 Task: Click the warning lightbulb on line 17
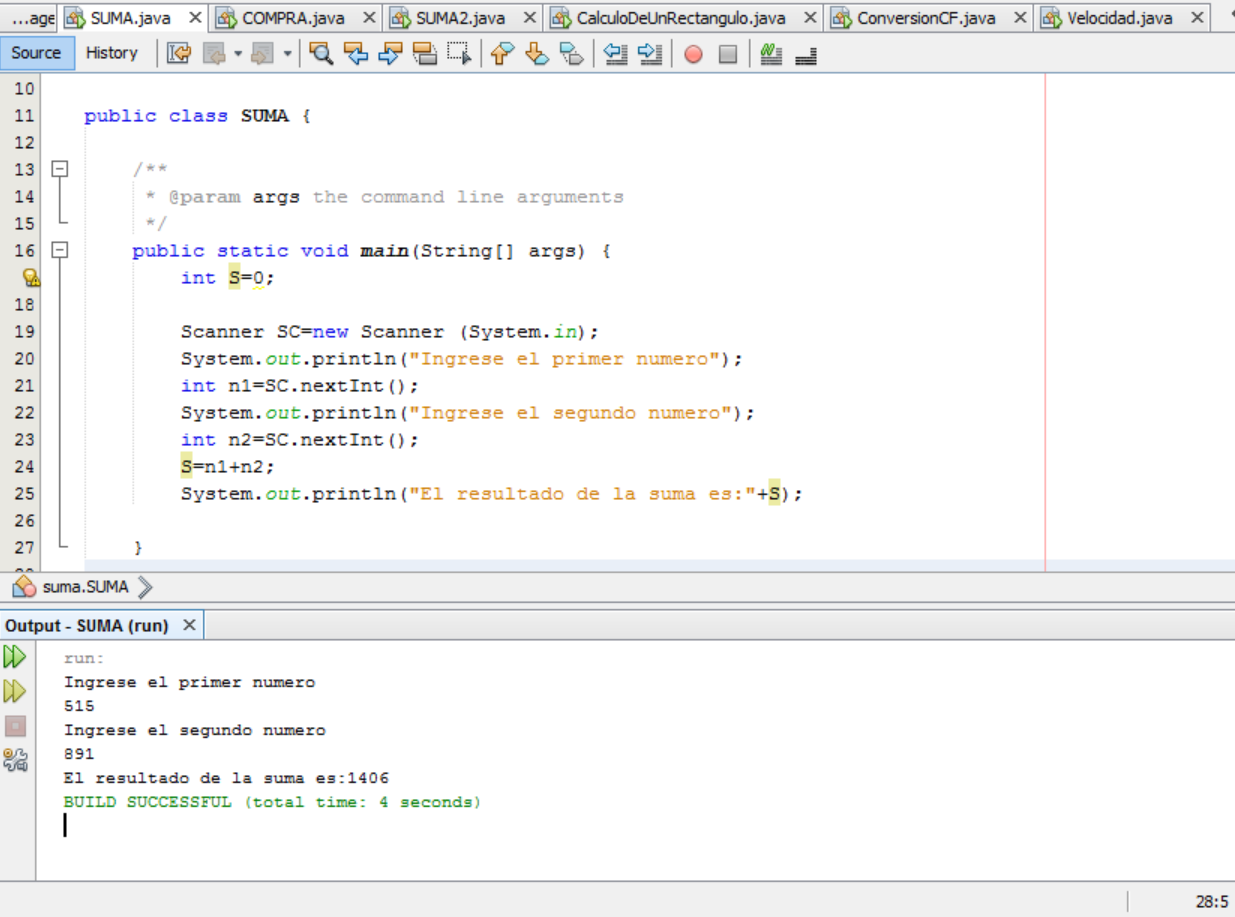coord(32,278)
